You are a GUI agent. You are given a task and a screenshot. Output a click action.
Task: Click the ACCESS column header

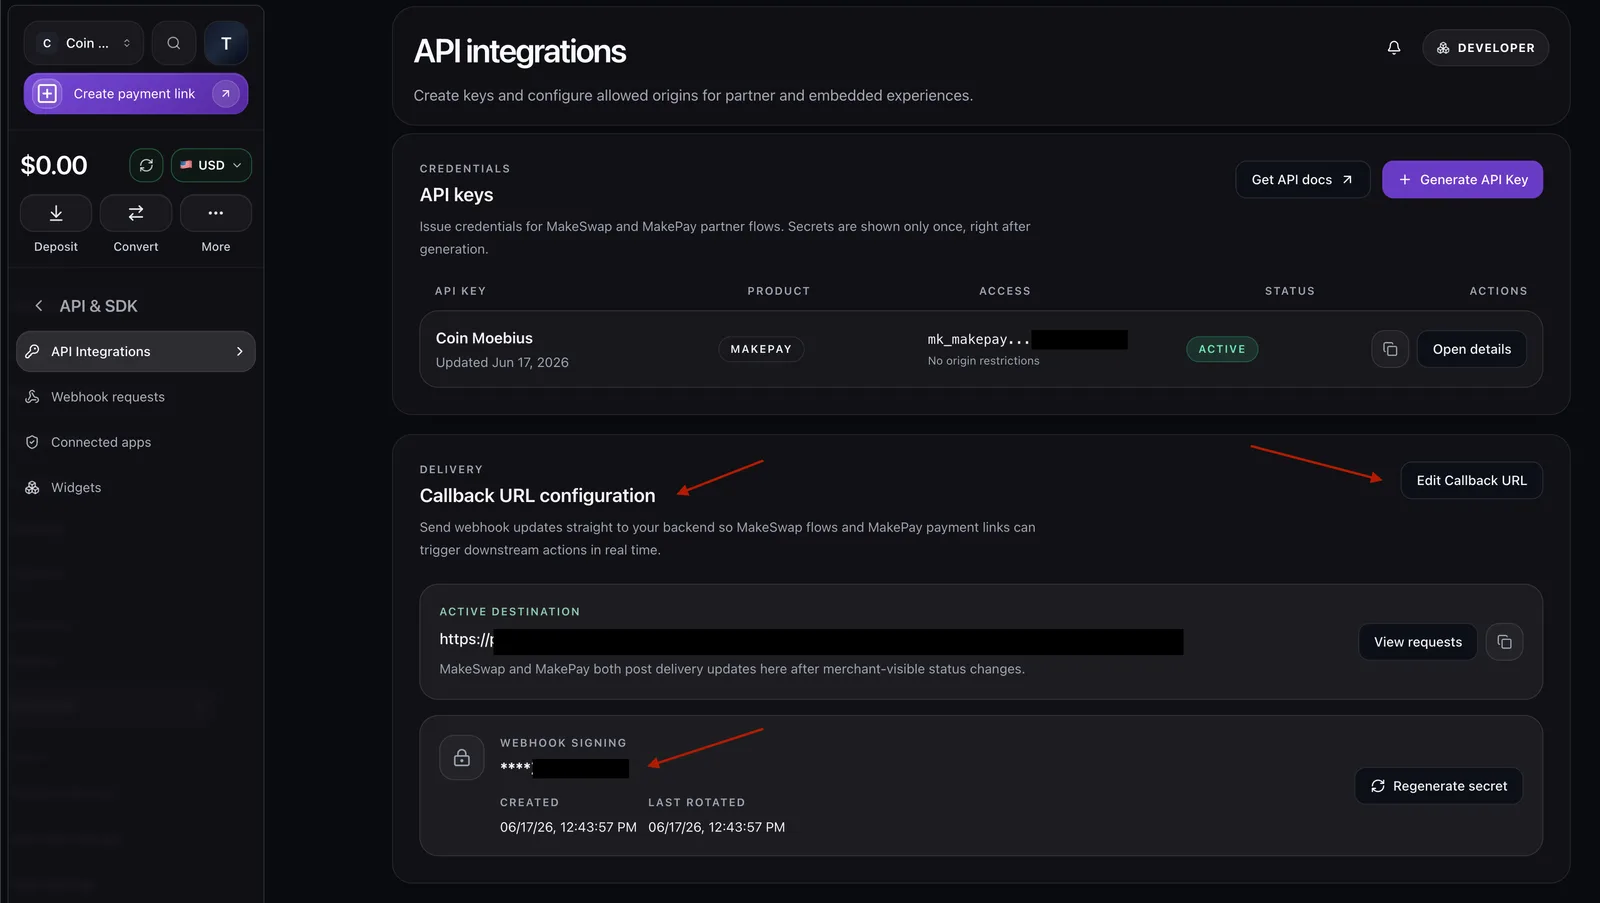tap(1005, 291)
